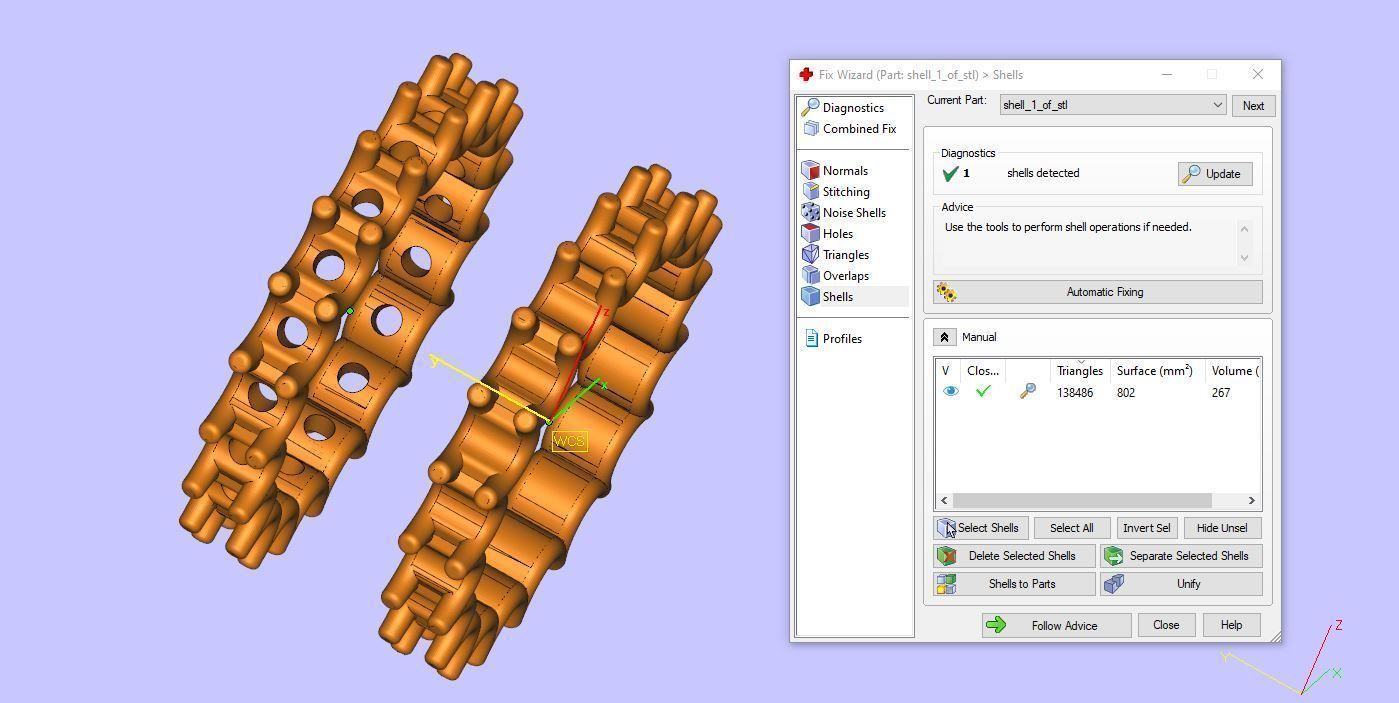The width and height of the screenshot is (1399, 703).
Task: Click Shells to Parts button
Action: click(x=1014, y=584)
